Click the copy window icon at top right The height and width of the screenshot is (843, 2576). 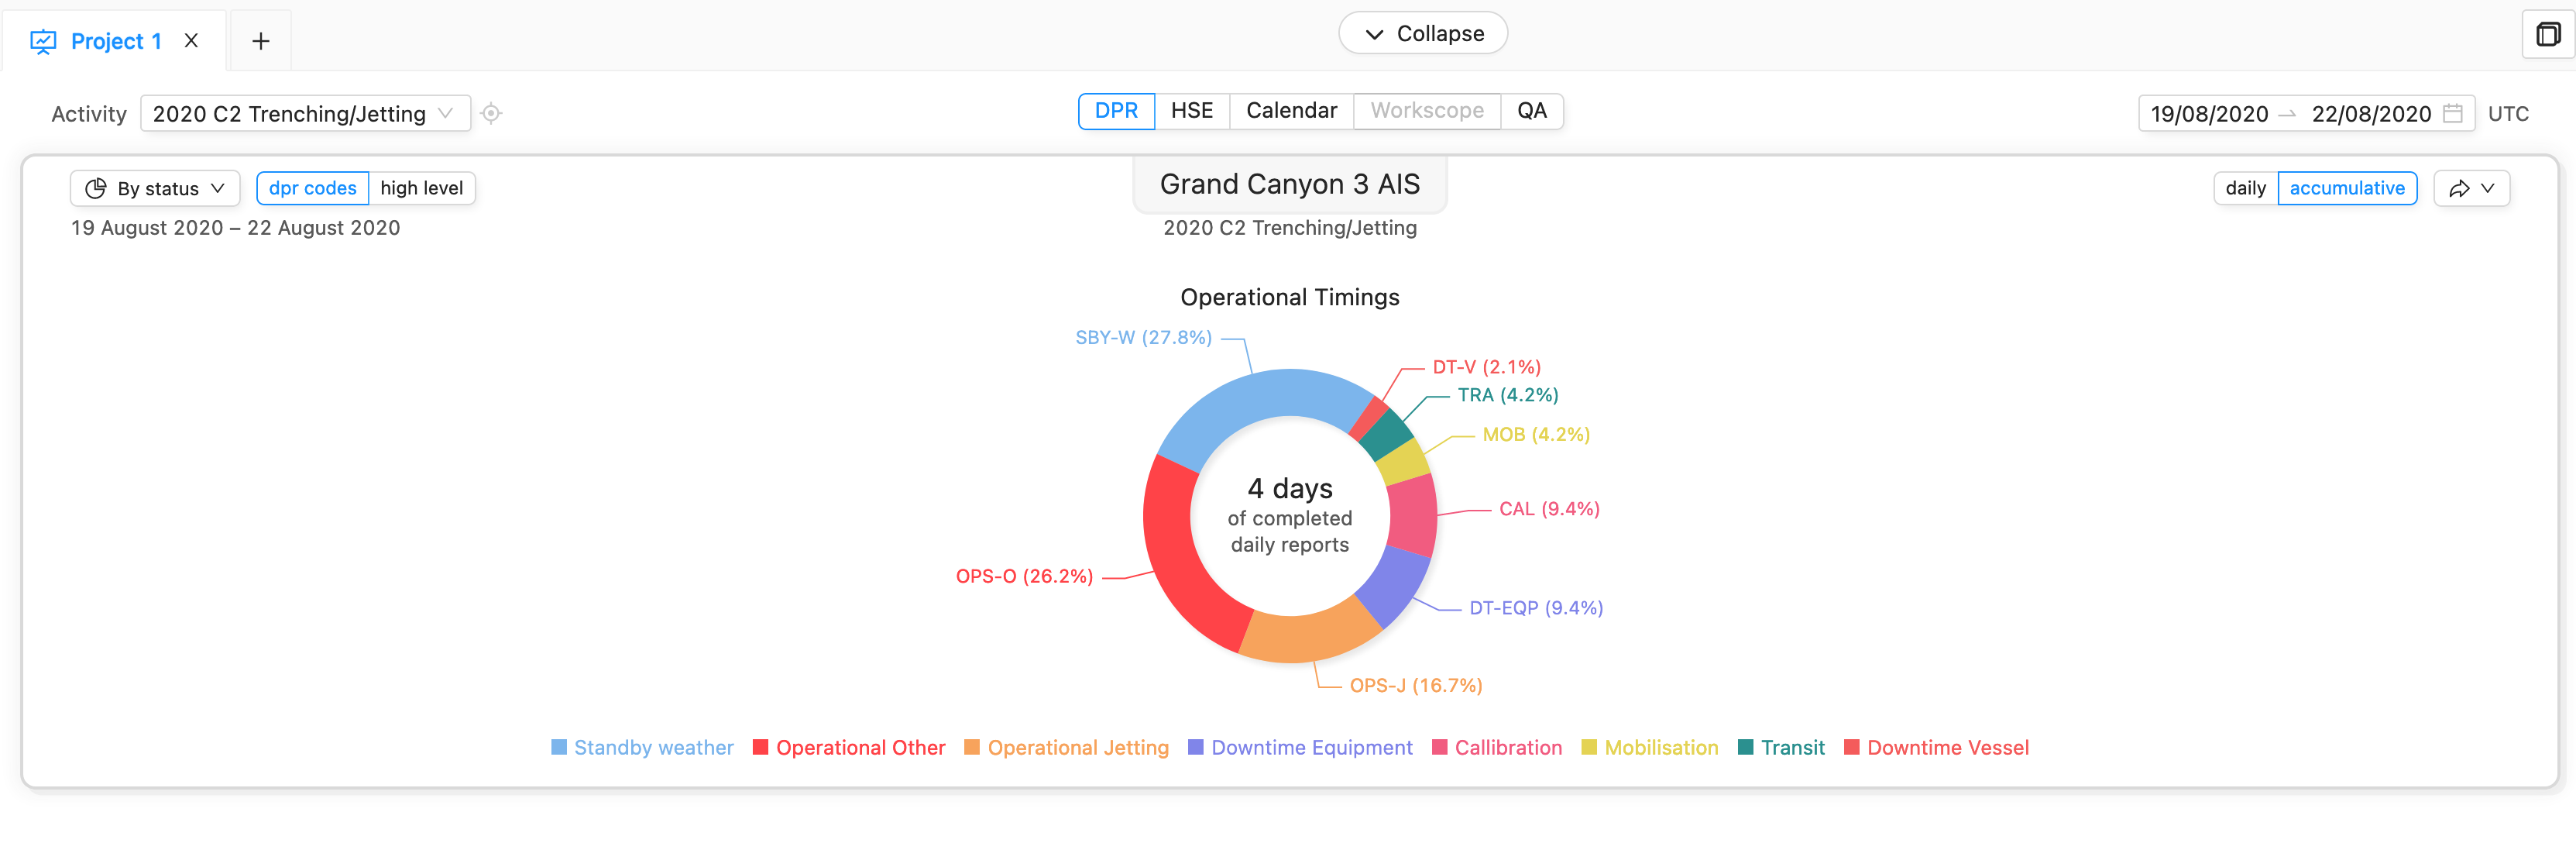pos(2548,35)
